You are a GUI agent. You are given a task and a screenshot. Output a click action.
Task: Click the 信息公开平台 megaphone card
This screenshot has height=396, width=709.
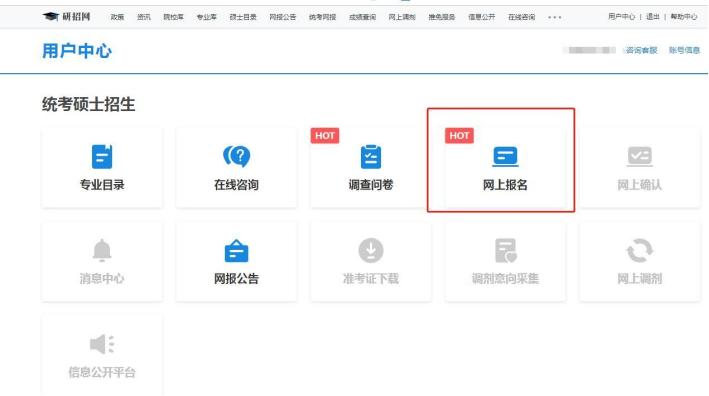[102, 355]
